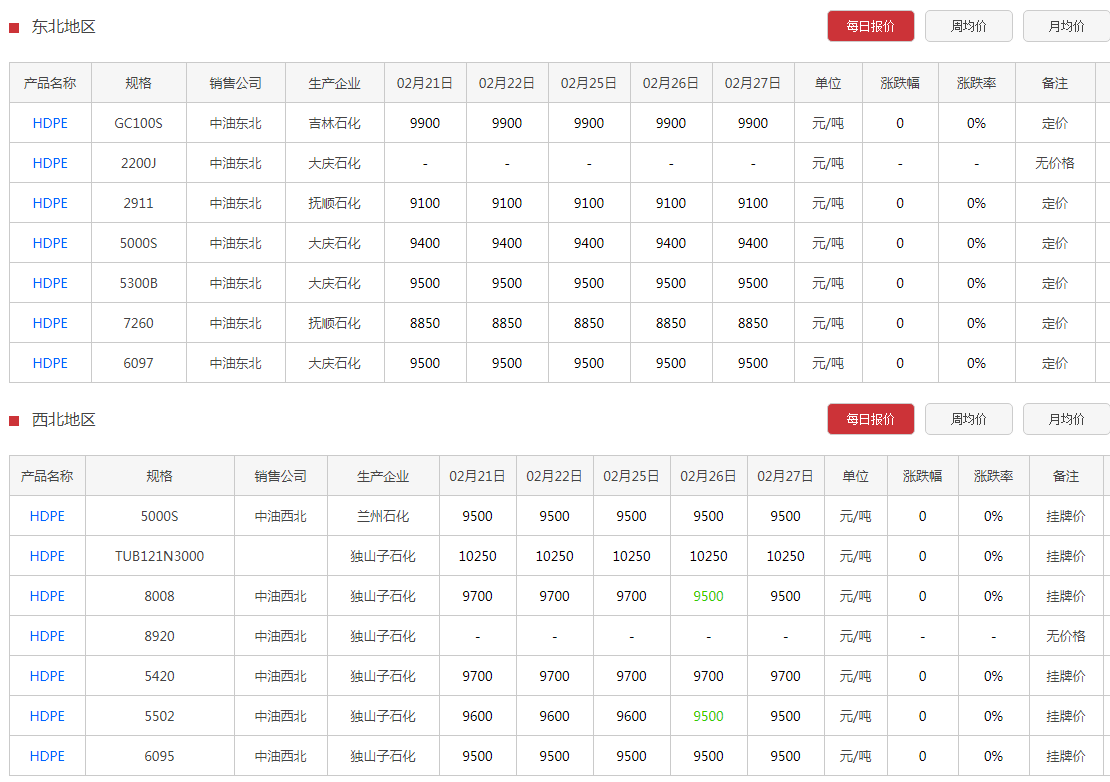This screenshot has height=782, width=1110.
Task: Open HDPE link for 6095 row
Action: click(x=47, y=756)
